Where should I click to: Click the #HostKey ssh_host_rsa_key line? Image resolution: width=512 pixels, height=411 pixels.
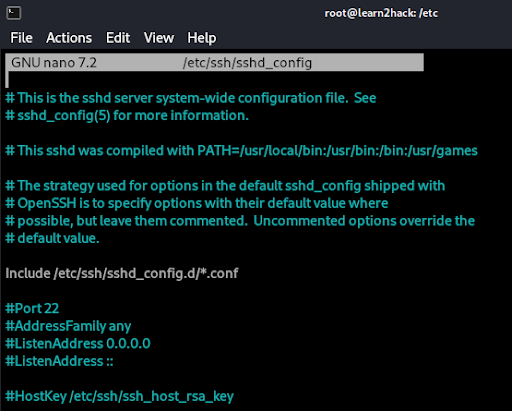[x=119, y=396]
